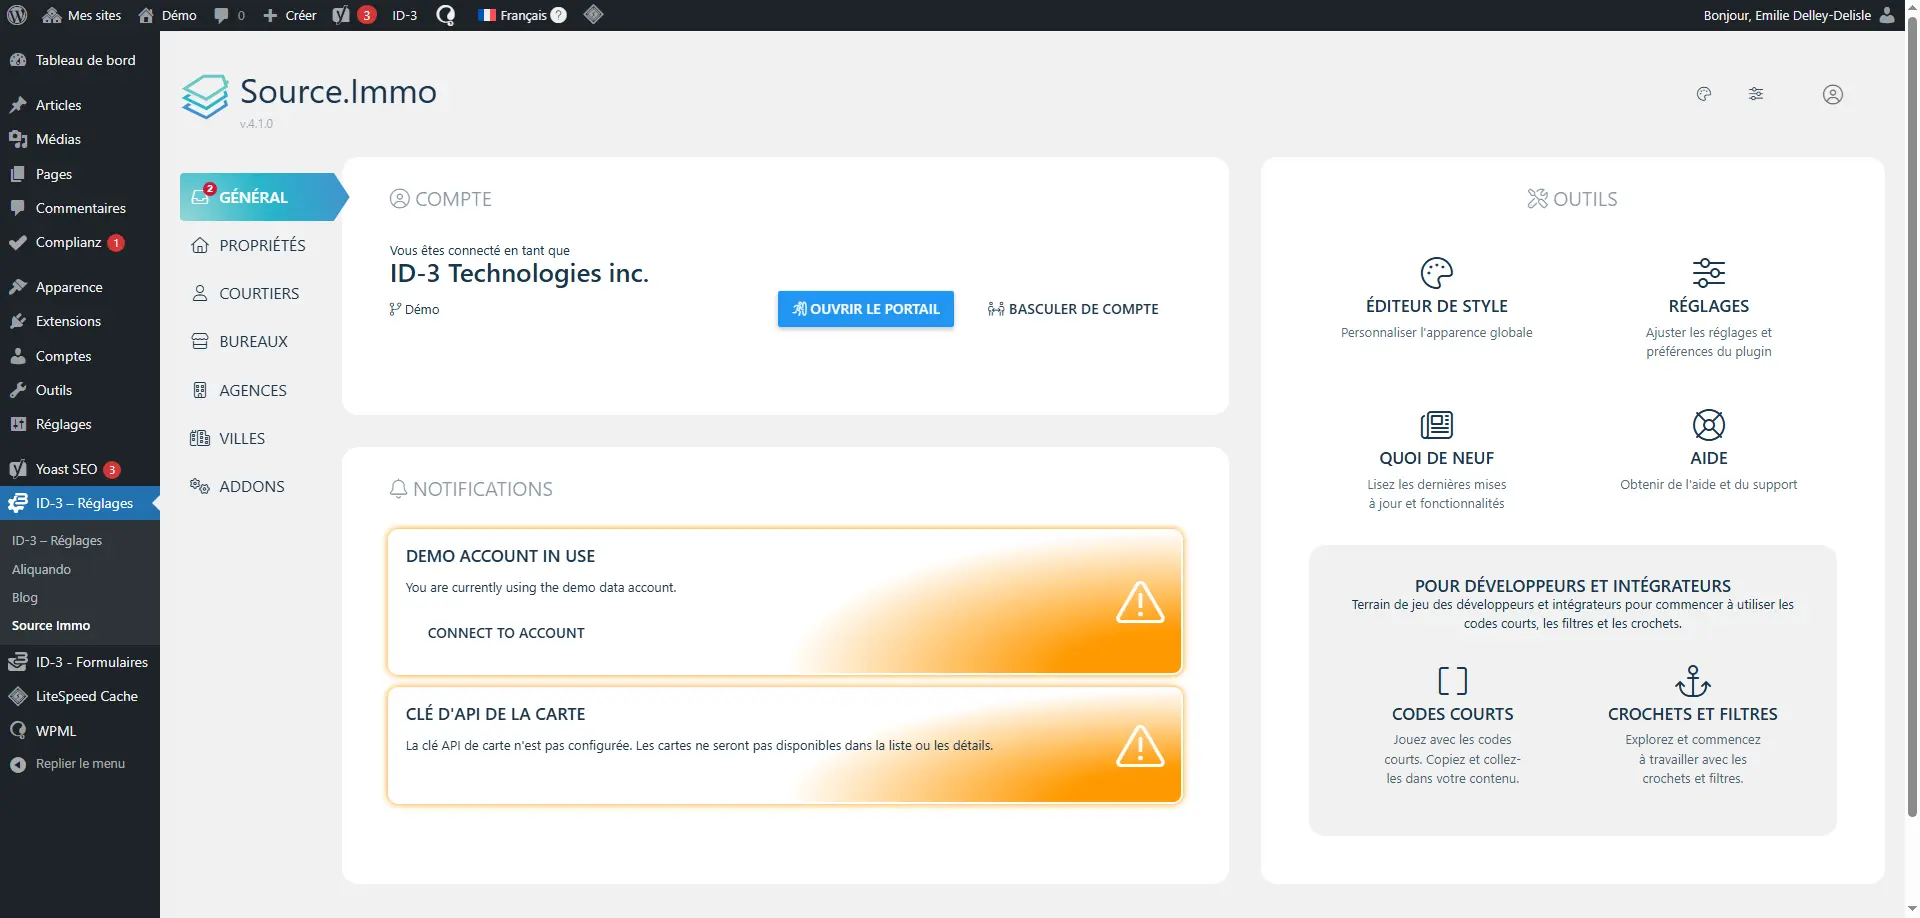This screenshot has width=1920, height=918.
Task: Open the Mes sites dropdown menu
Action: (82, 15)
